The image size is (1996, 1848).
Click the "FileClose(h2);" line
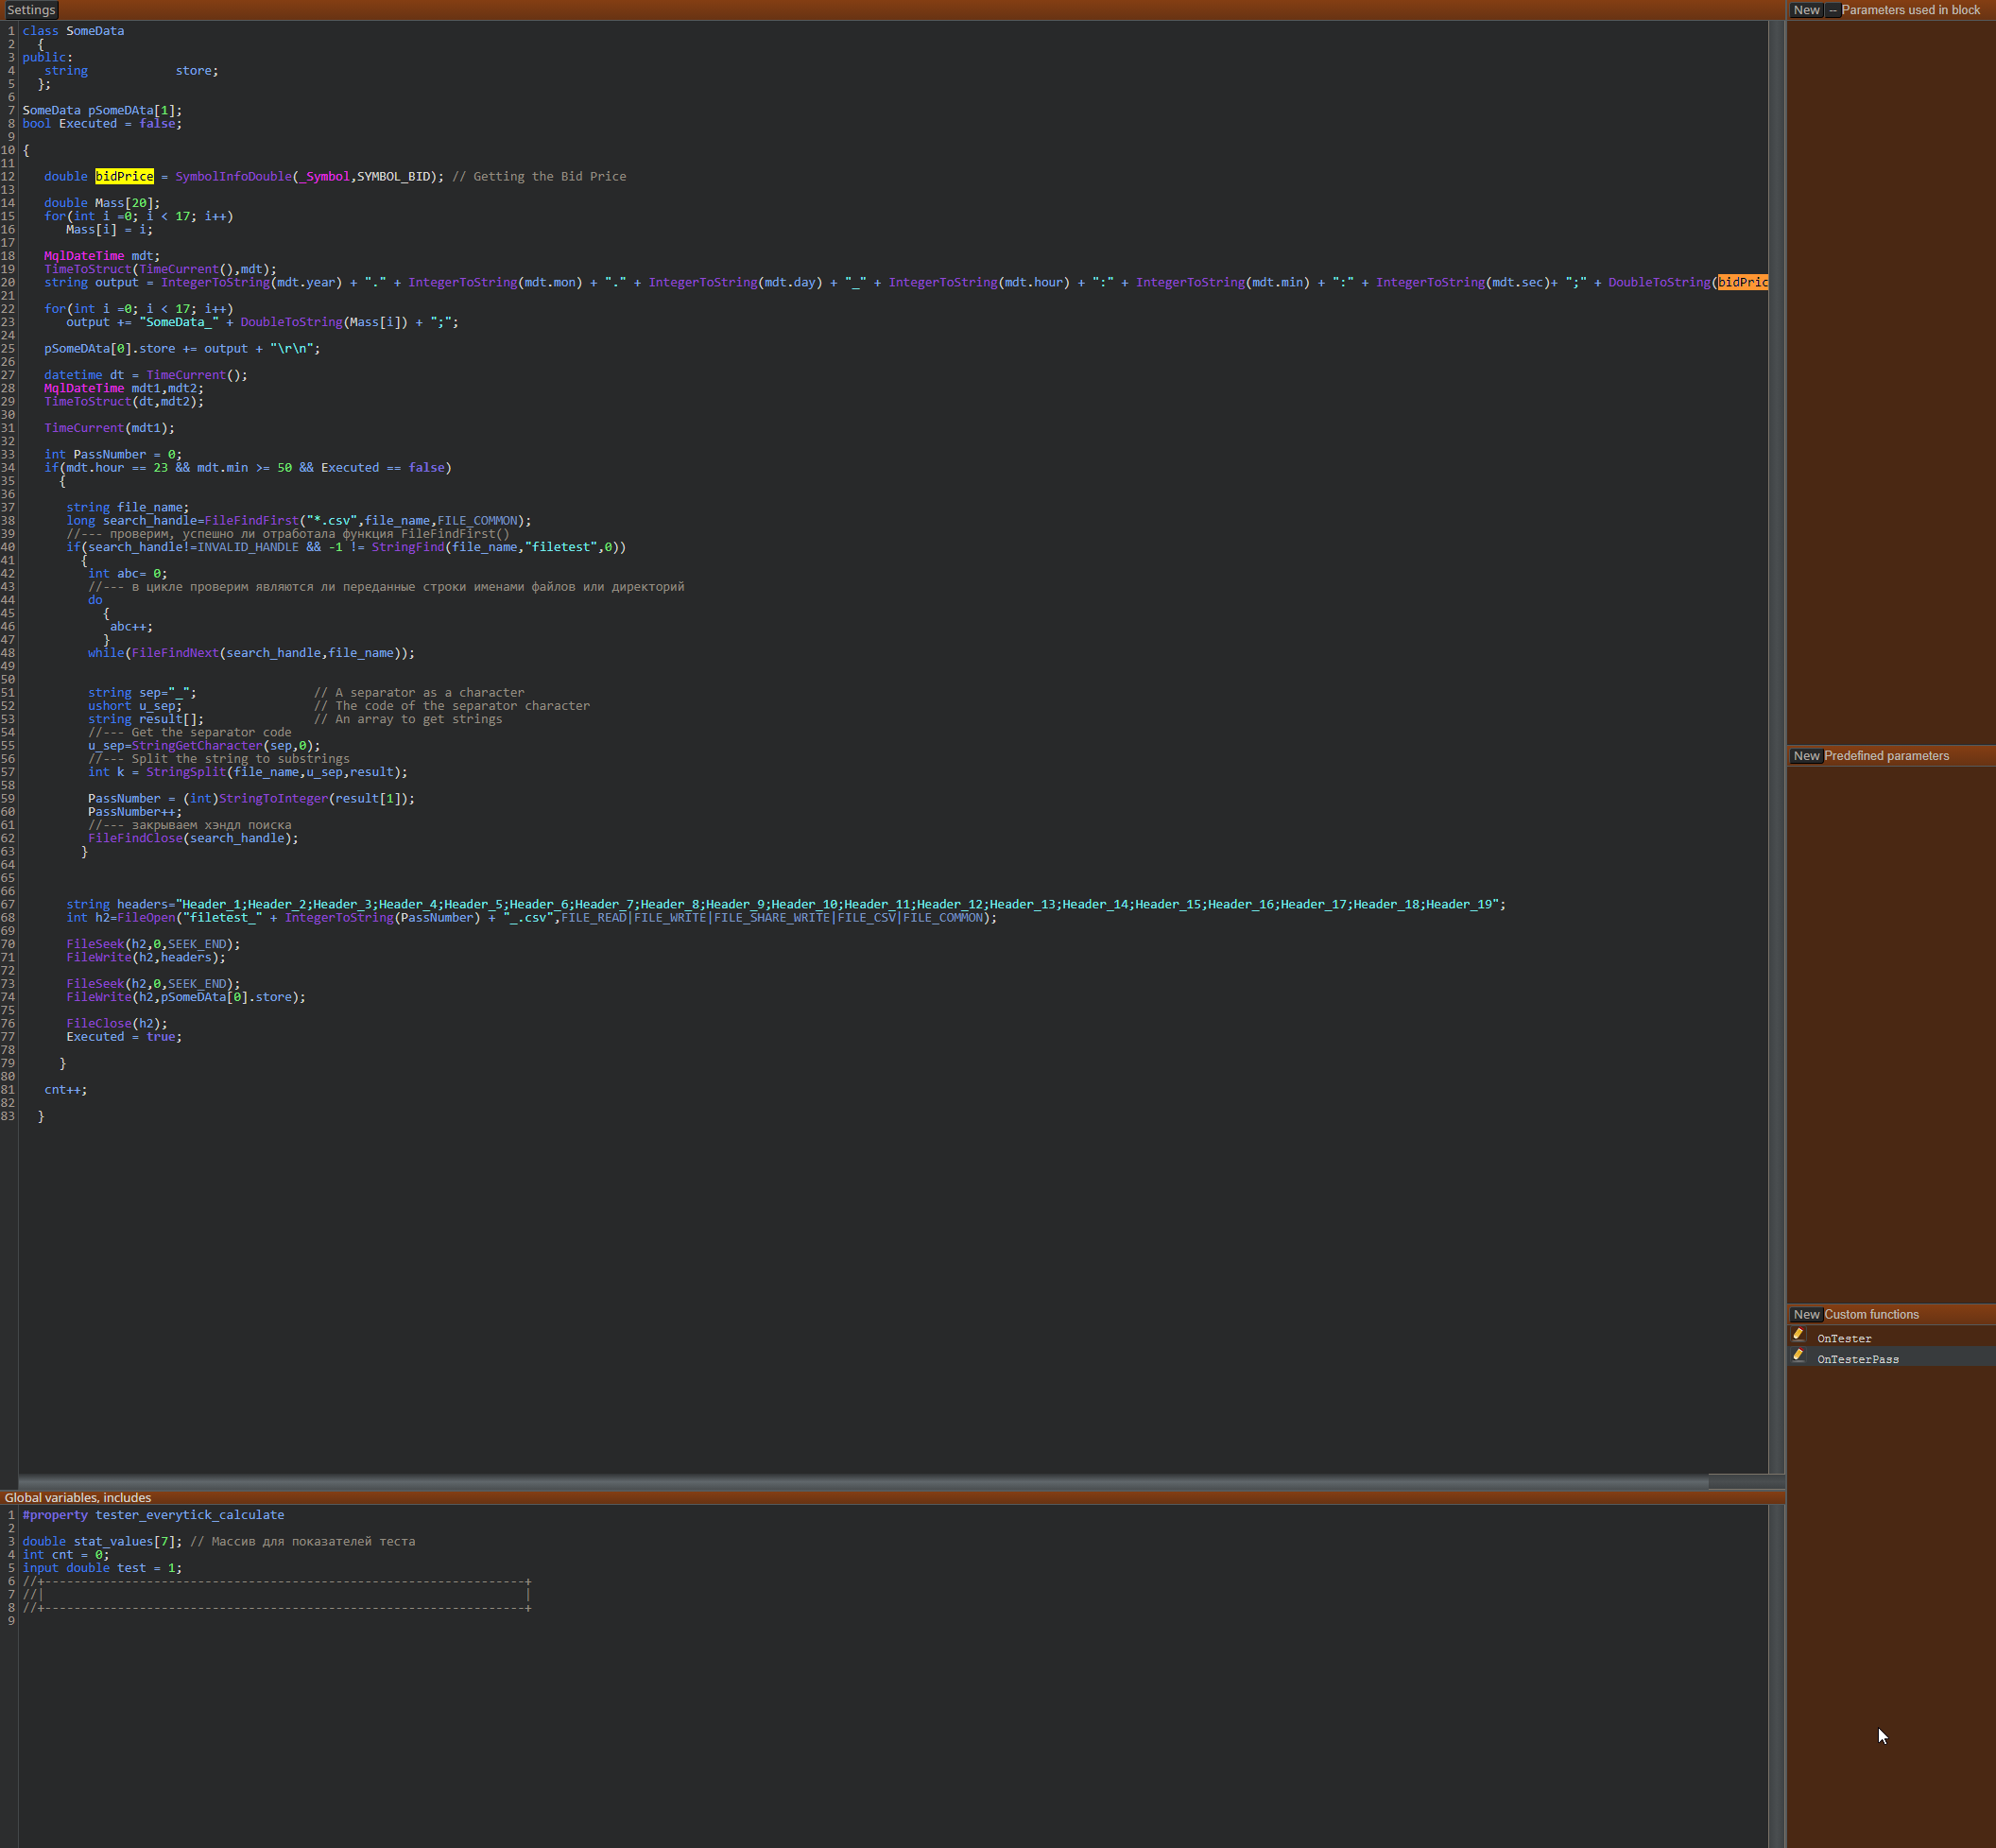tap(117, 1024)
